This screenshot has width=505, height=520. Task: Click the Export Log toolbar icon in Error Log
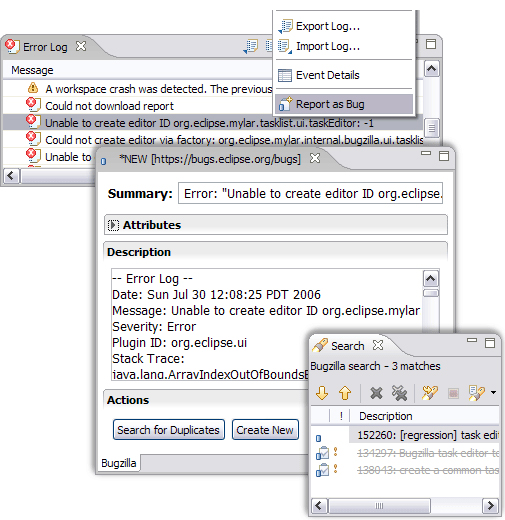tap(251, 47)
